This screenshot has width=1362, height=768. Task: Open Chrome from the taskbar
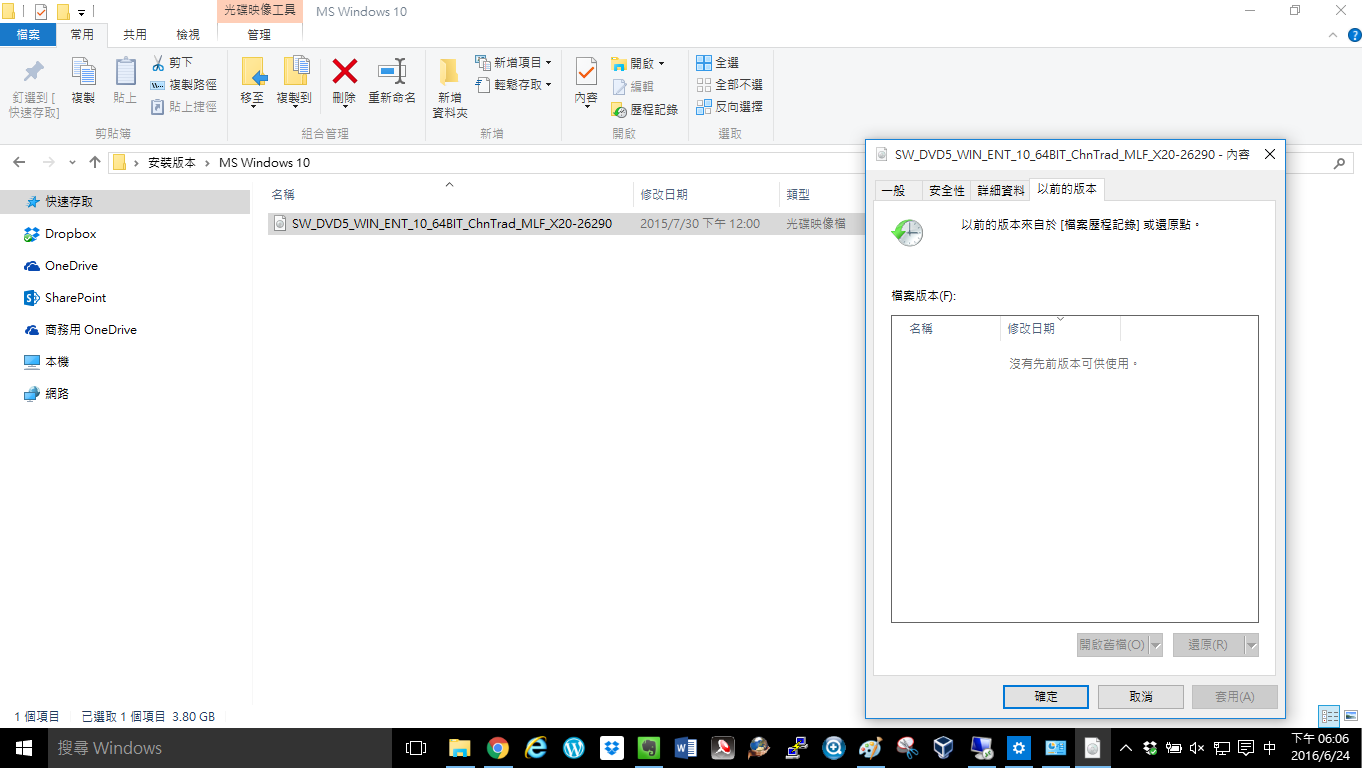(497, 748)
